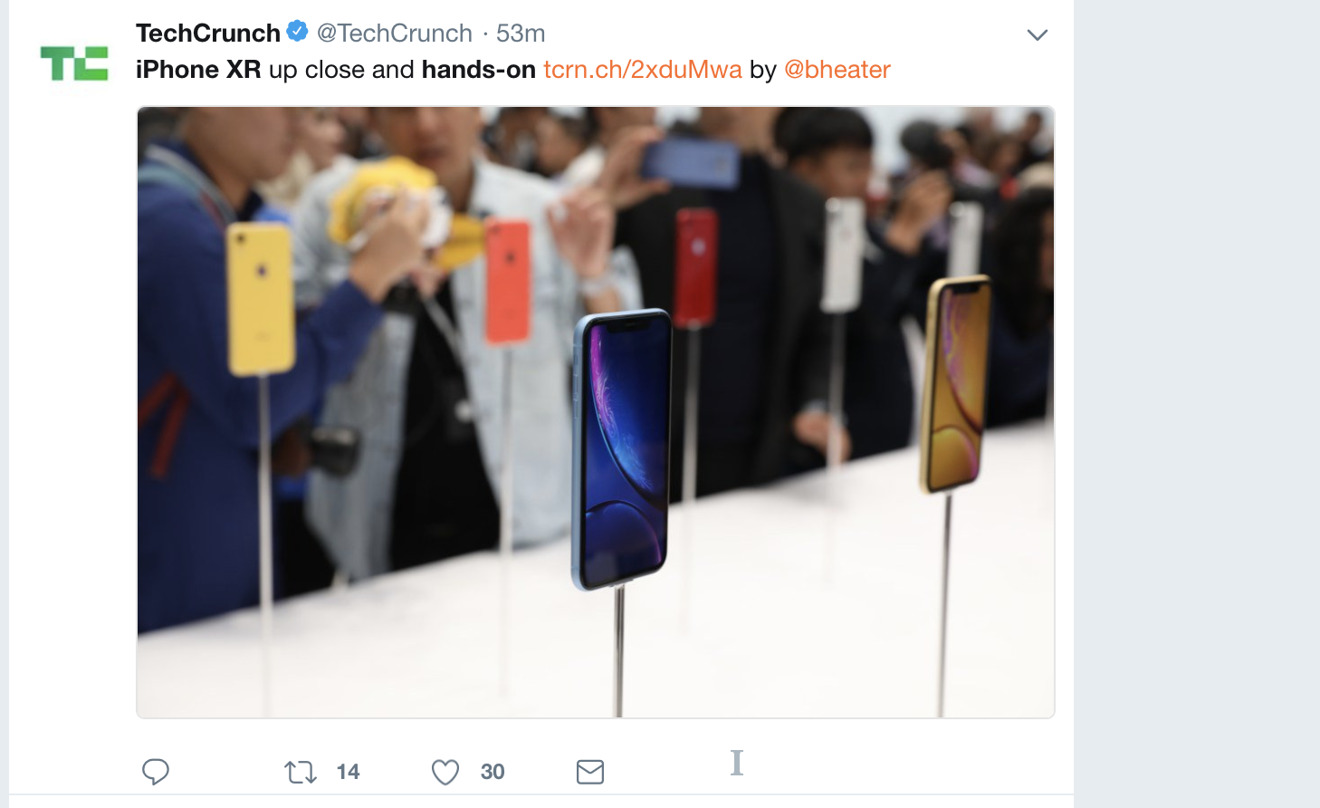Click the blurred red iPhone in photo

(696, 267)
